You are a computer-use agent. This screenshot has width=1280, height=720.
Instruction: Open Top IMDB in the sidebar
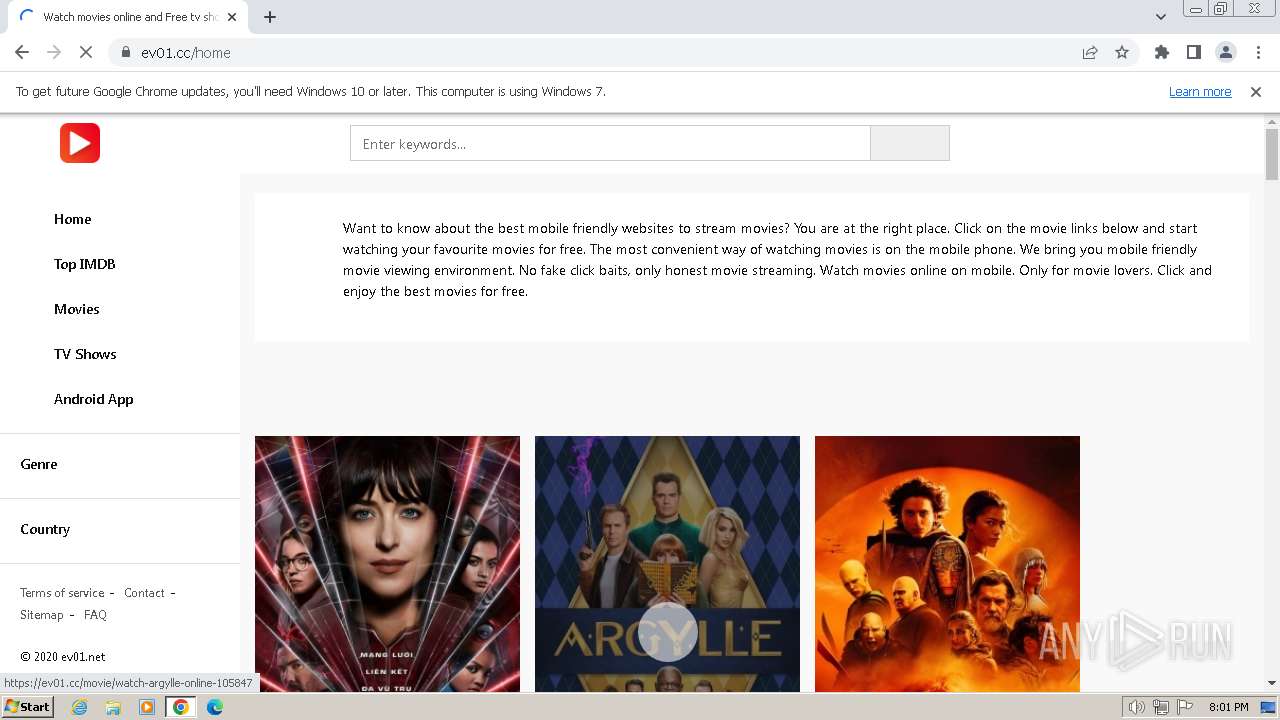click(85, 264)
